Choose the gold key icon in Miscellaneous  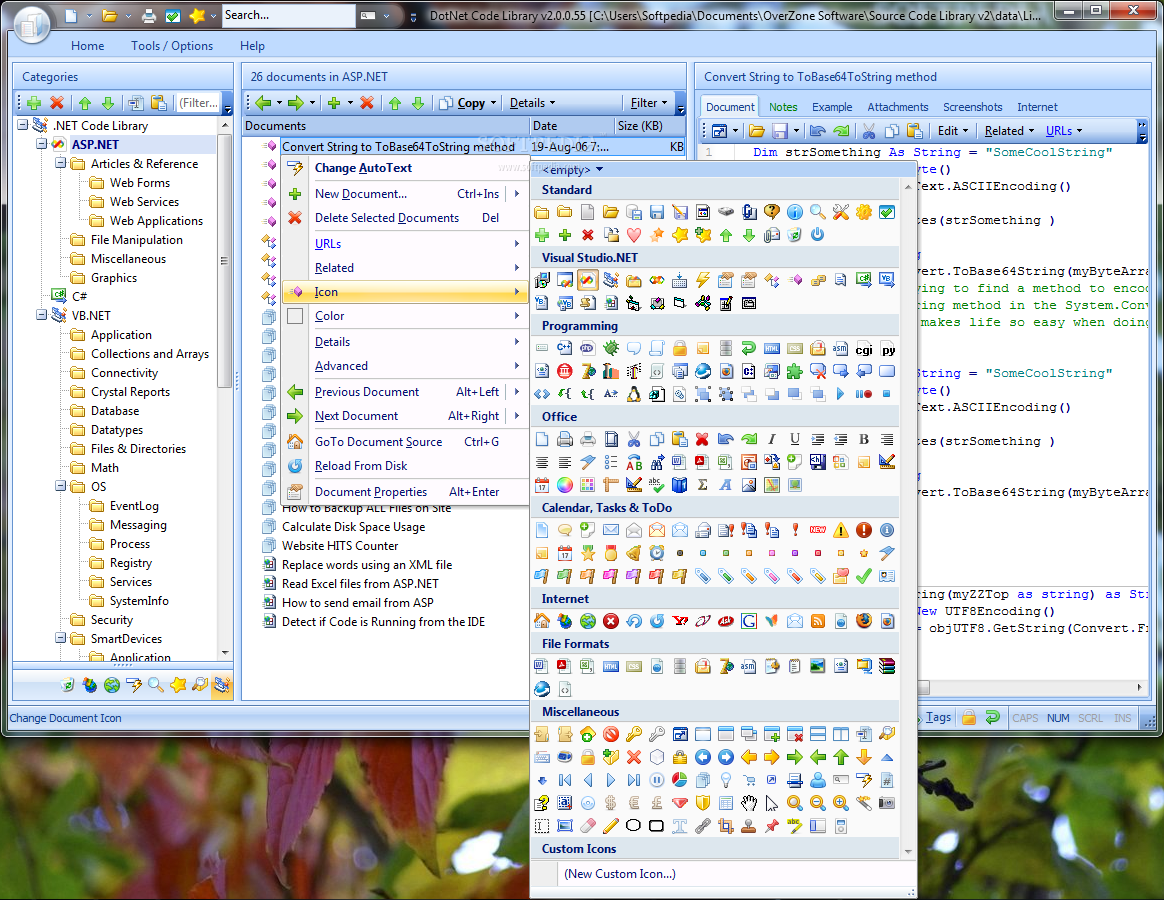click(633, 734)
